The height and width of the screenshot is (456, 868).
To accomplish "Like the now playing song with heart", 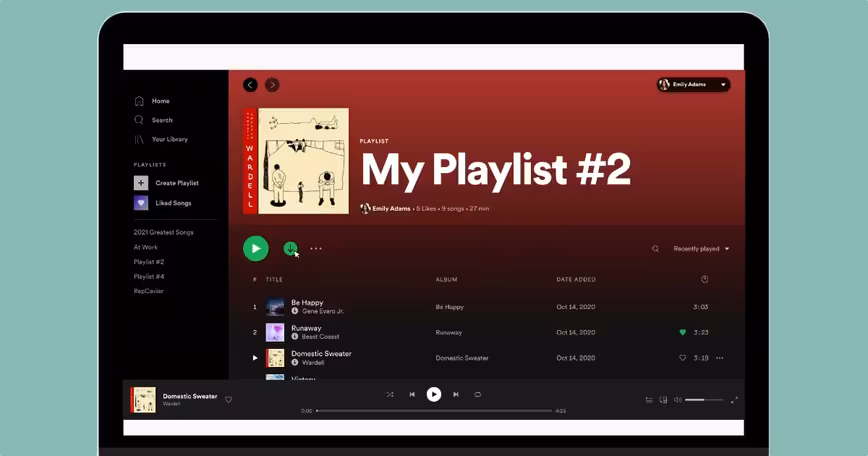I will tap(228, 400).
